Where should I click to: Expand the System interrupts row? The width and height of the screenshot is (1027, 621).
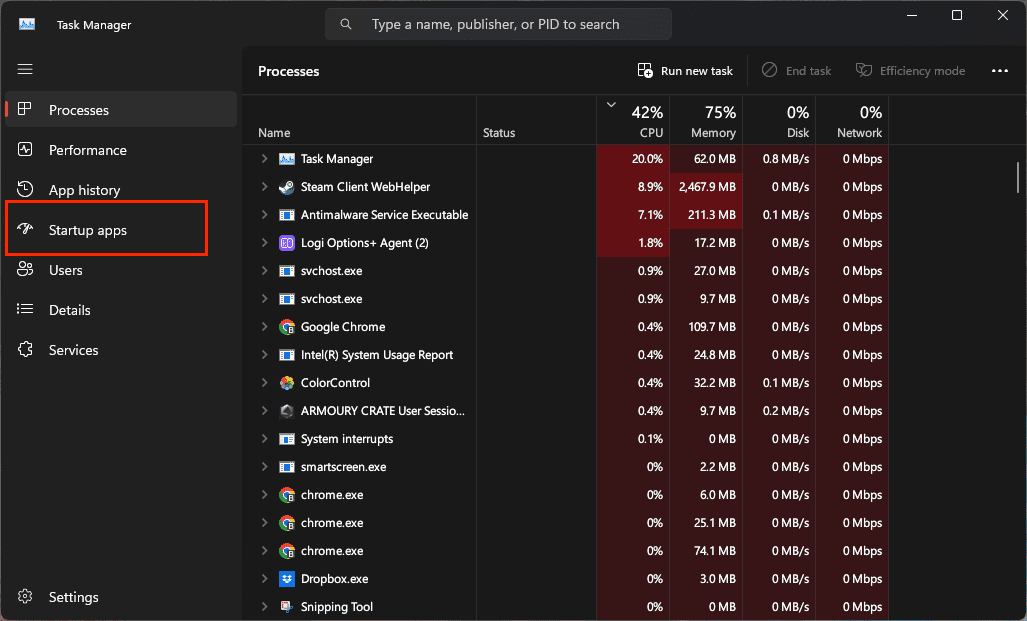point(265,439)
